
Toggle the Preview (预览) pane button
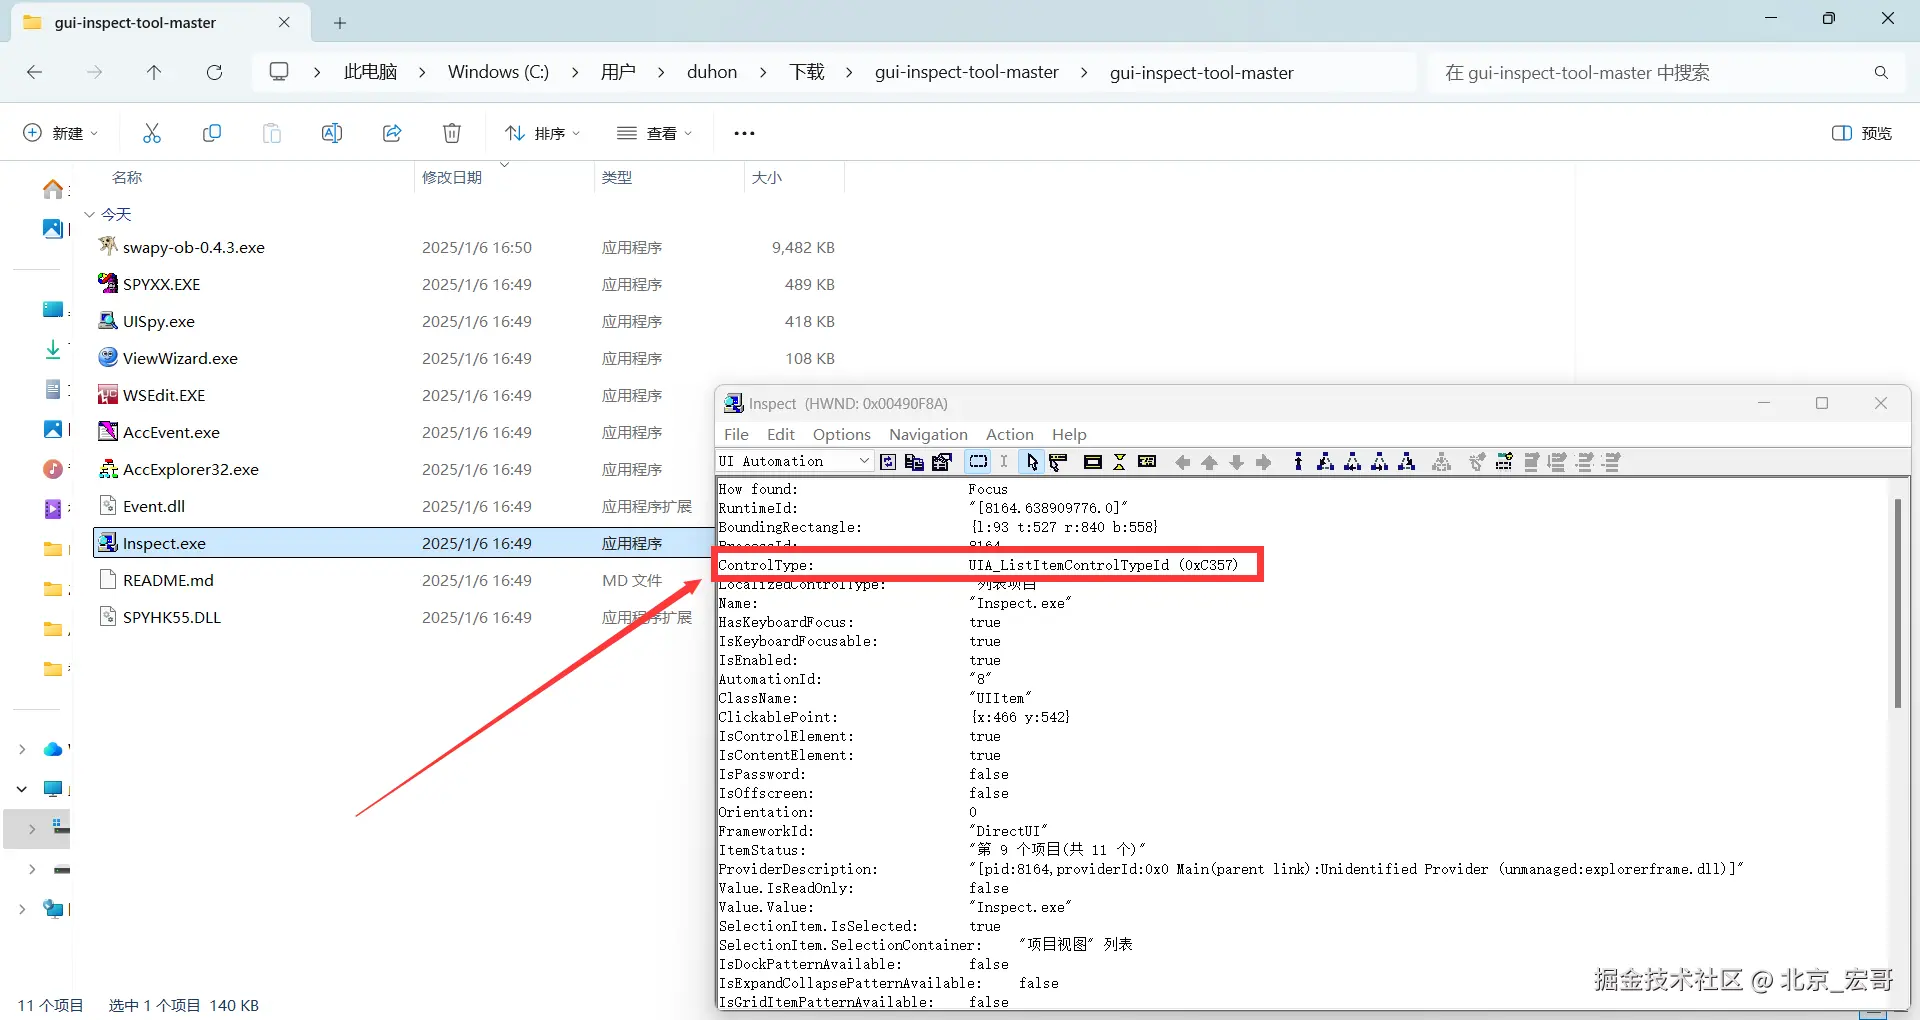click(1862, 133)
